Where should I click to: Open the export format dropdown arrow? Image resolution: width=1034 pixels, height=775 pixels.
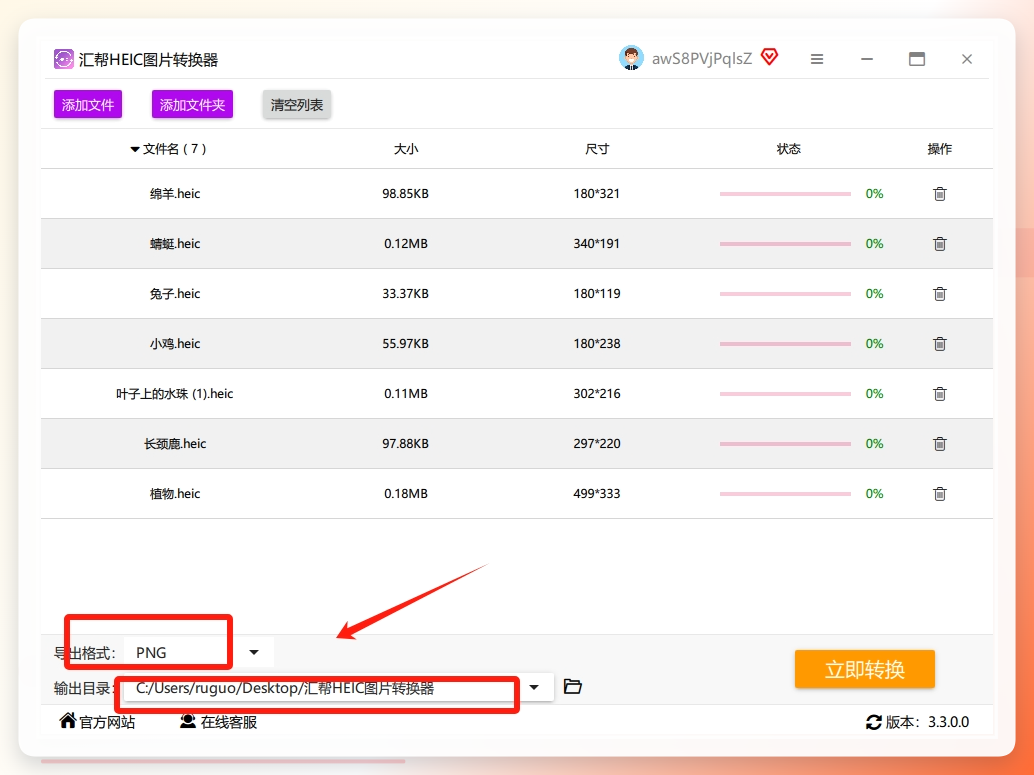point(254,652)
